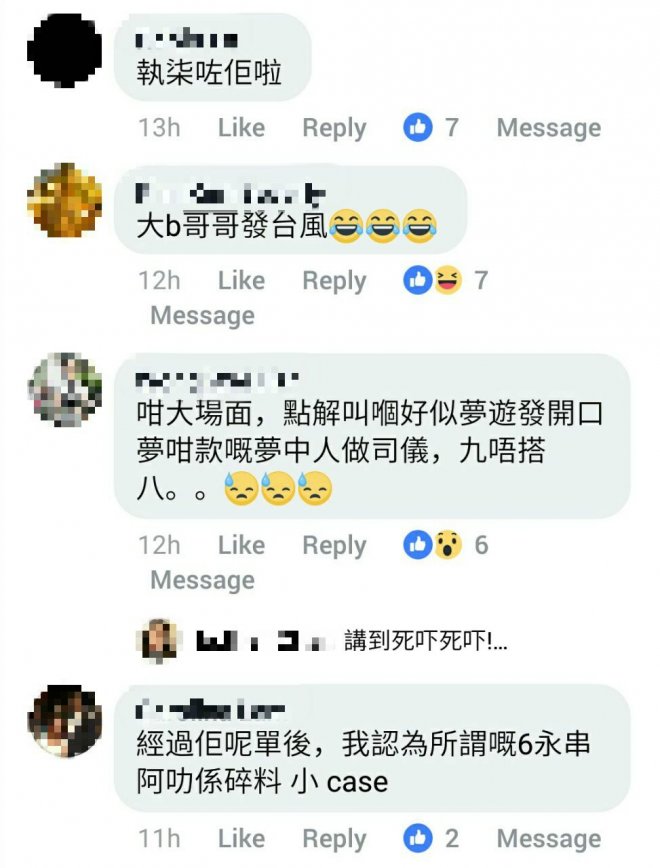Message the author of the 大b哥哥 comment
Screen dimensions: 660x868
point(203,316)
